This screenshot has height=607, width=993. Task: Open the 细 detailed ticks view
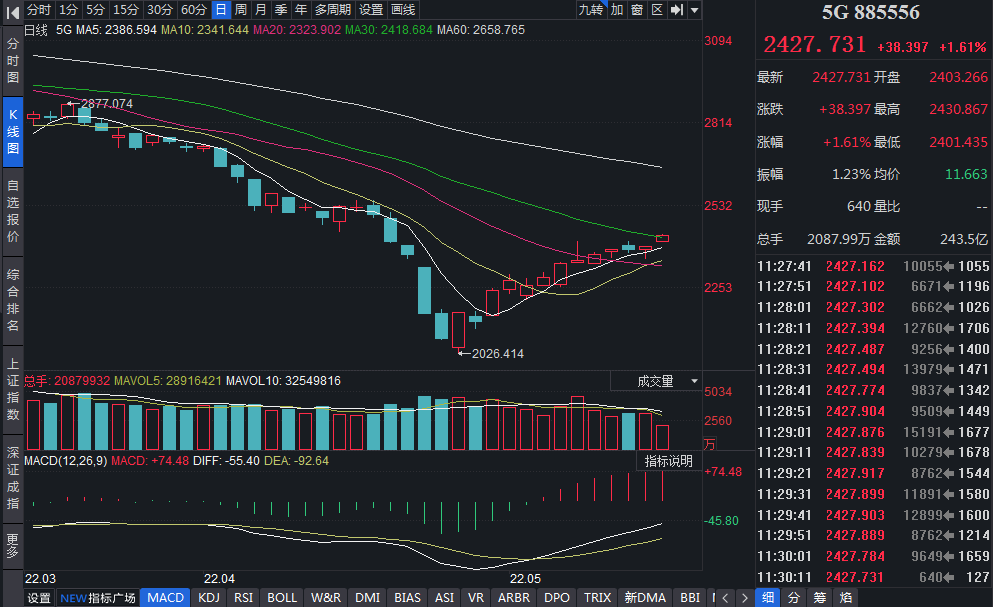[x=768, y=597]
